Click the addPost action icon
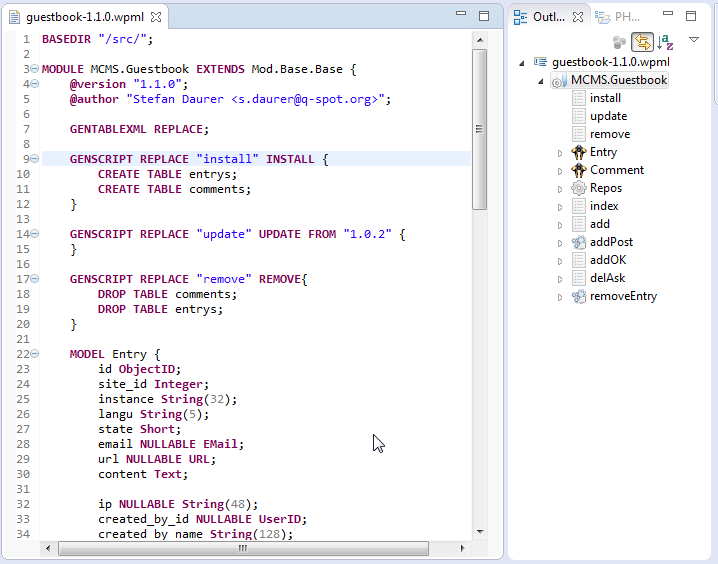The height and width of the screenshot is (564, 718). point(579,242)
